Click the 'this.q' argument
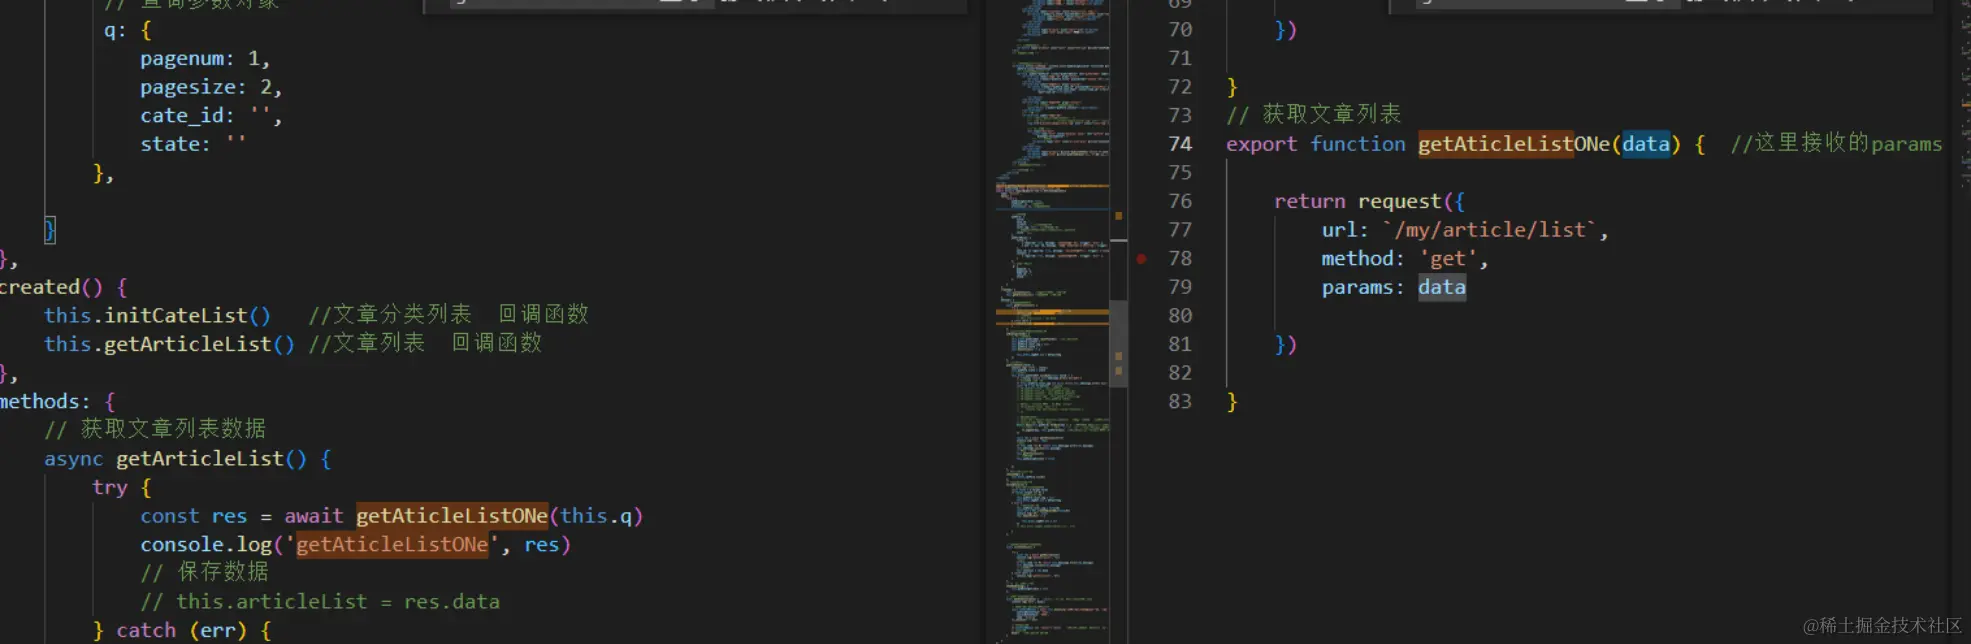Screen dimensions: 1971x644 point(596,516)
